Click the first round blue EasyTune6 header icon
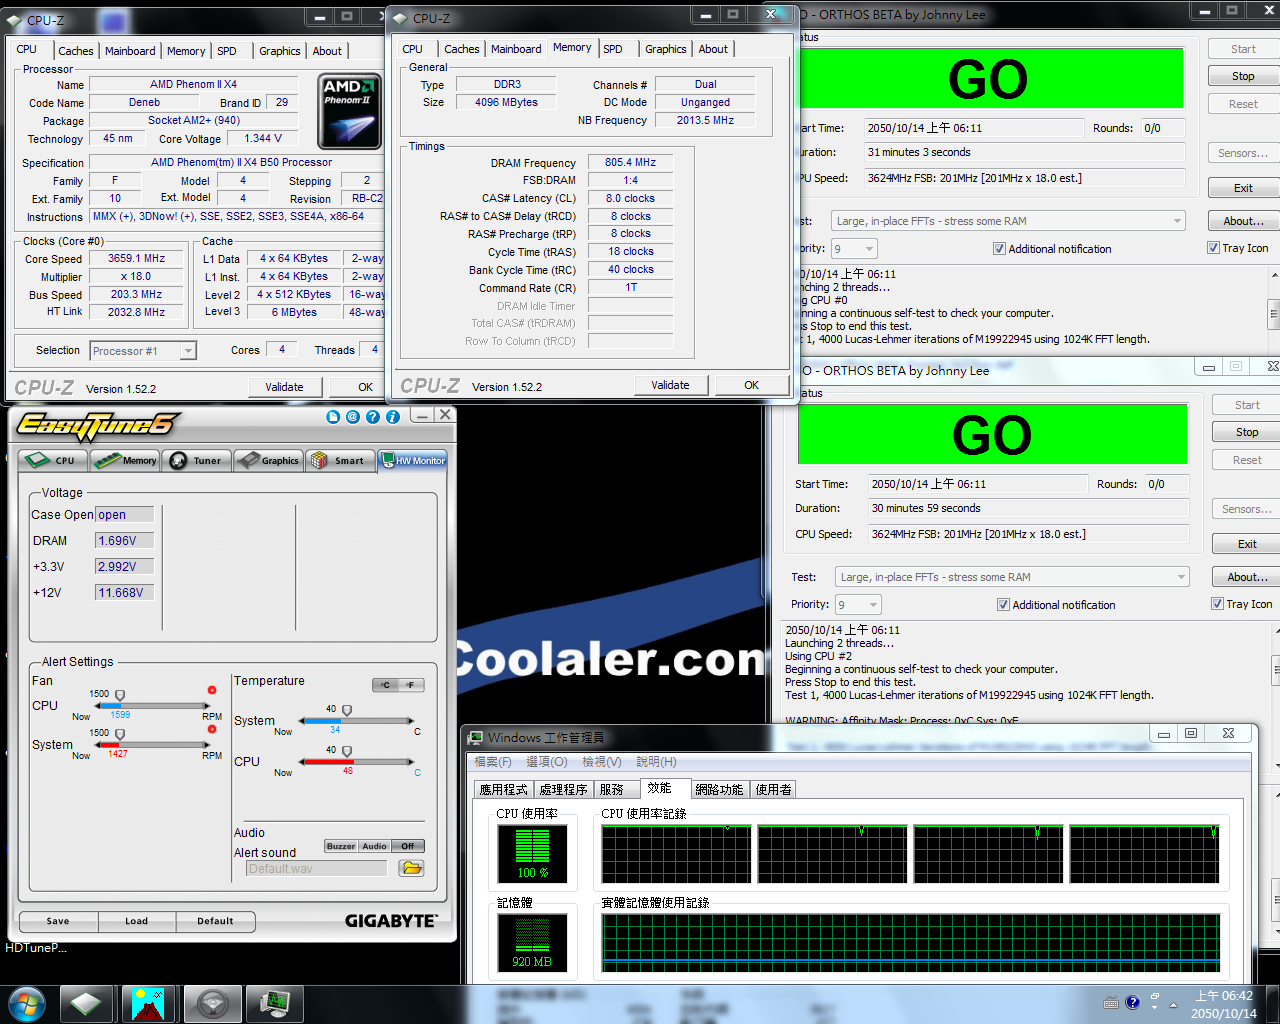Screen dimensions: 1280x1024 [333, 417]
